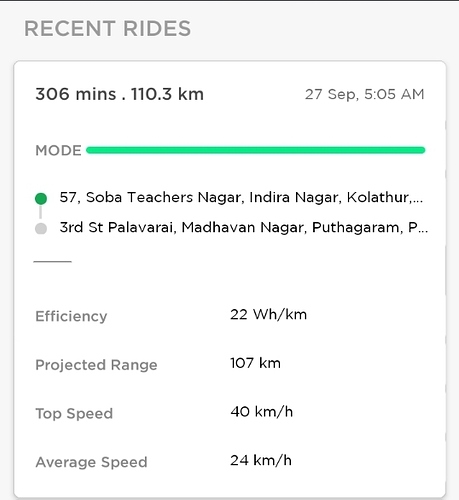The height and width of the screenshot is (500, 459).
Task: Click the Top Speed label
Action: [x=74, y=414]
